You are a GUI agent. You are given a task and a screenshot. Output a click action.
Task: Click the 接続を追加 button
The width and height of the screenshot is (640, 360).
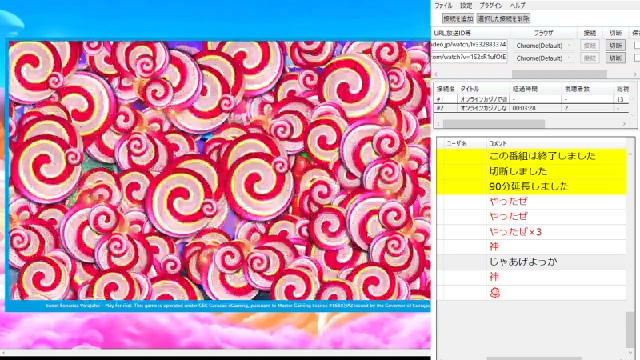tap(458, 19)
